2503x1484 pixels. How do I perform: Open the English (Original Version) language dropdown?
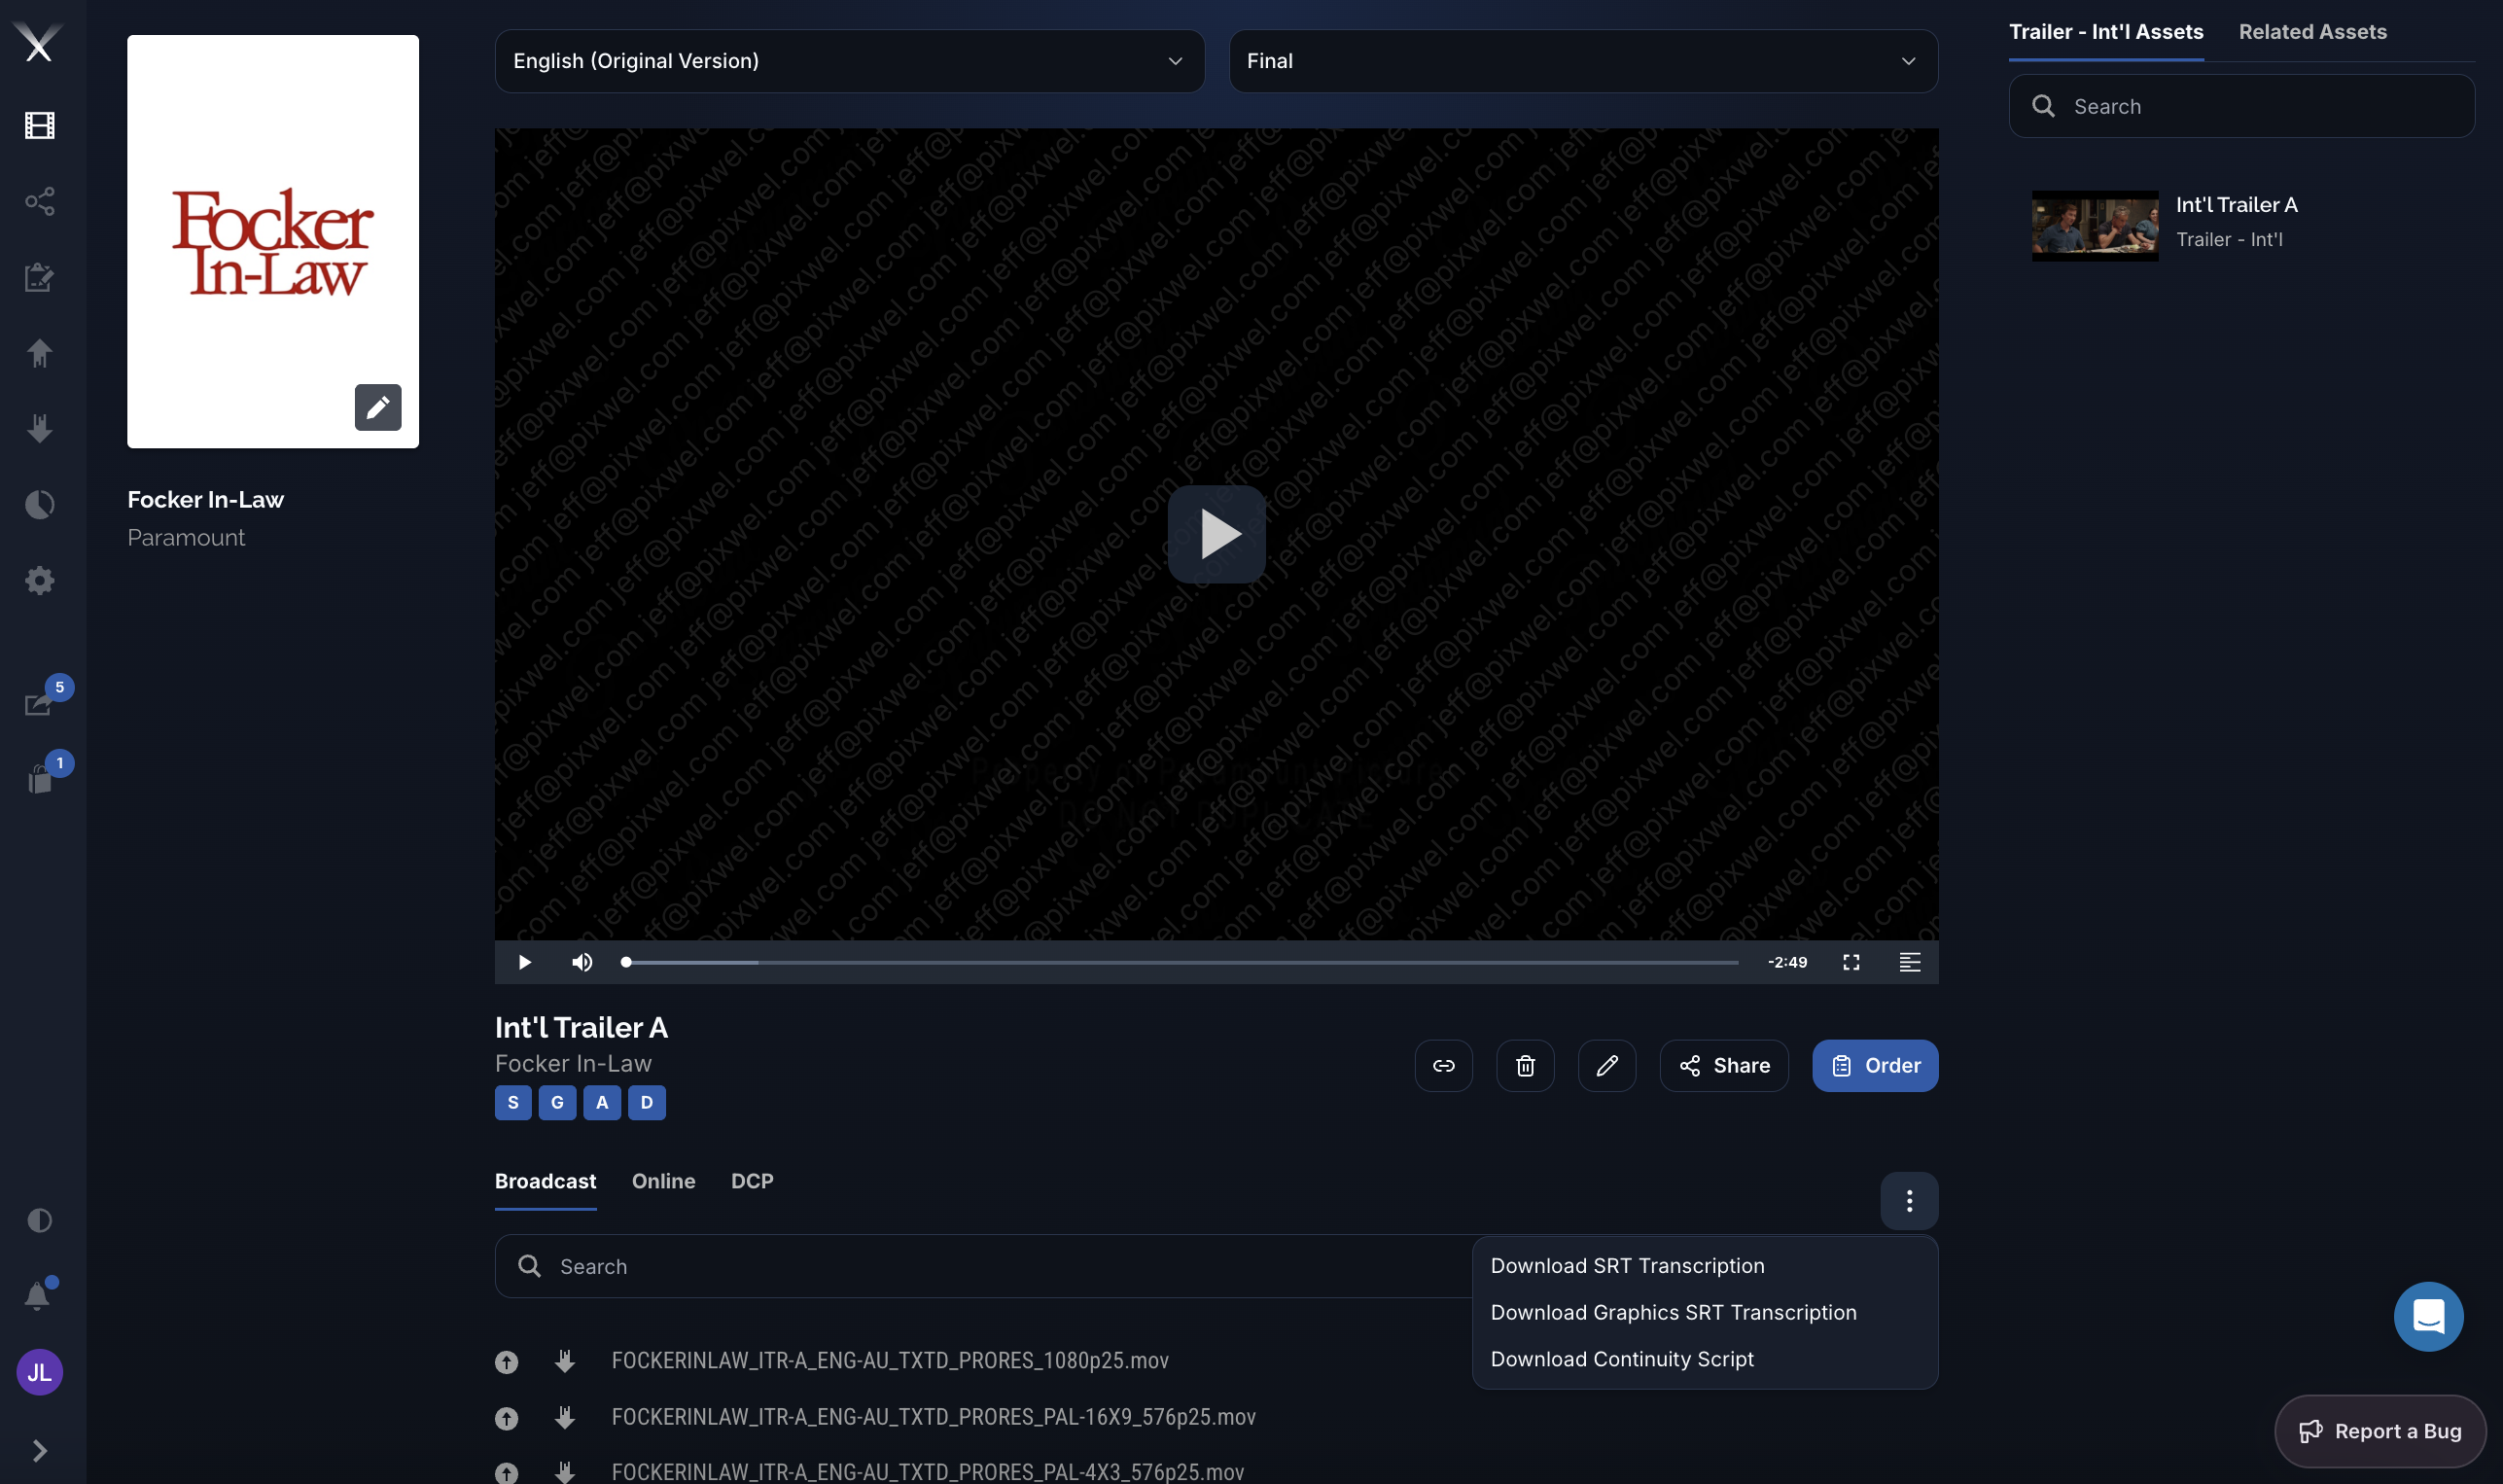tap(849, 61)
